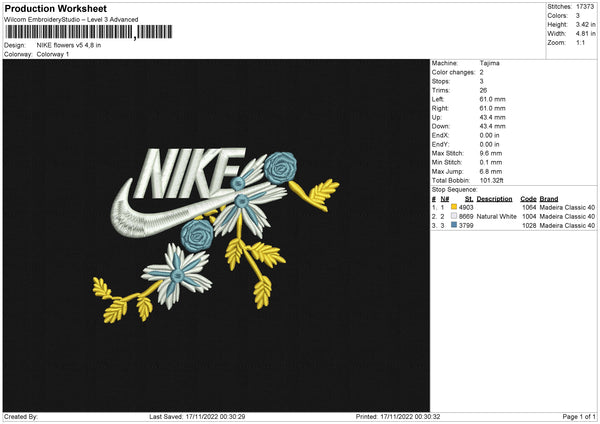Click the Colors value 3
The image size is (600, 424).
tap(578, 16)
